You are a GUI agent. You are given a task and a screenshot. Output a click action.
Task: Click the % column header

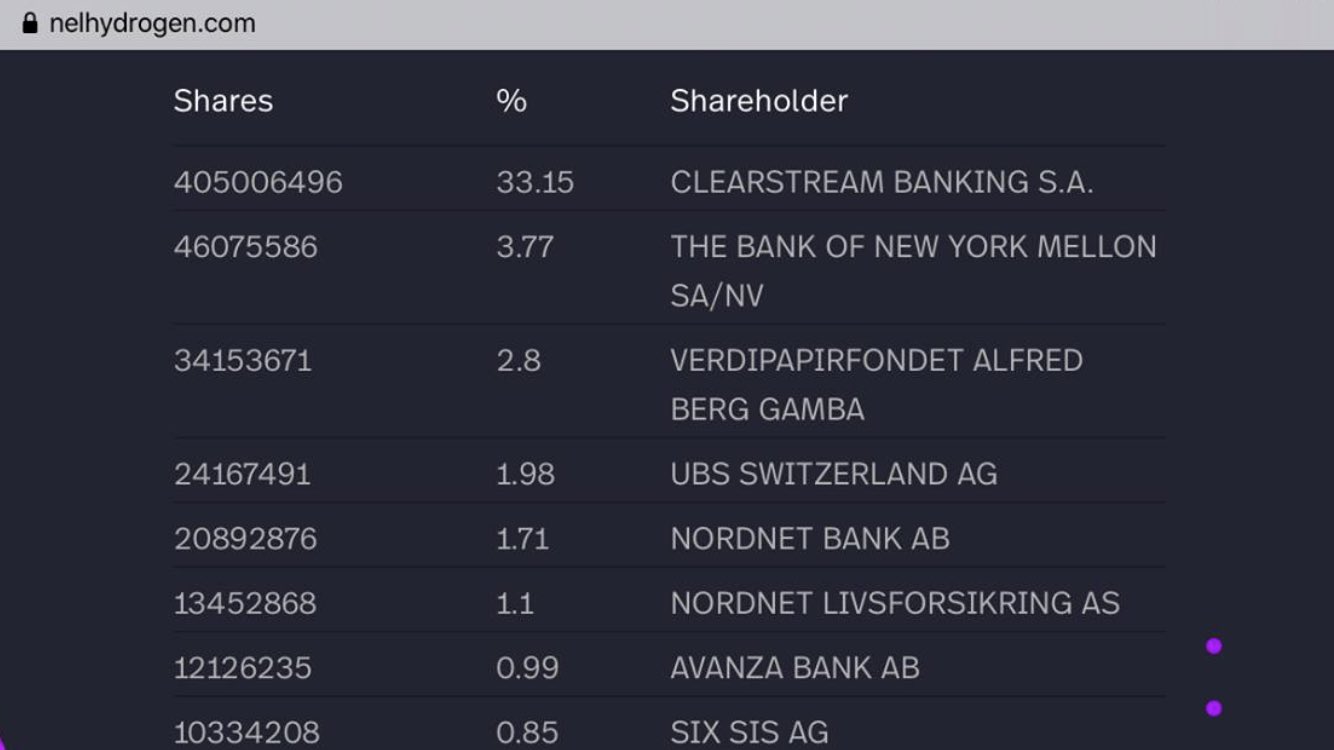511,101
